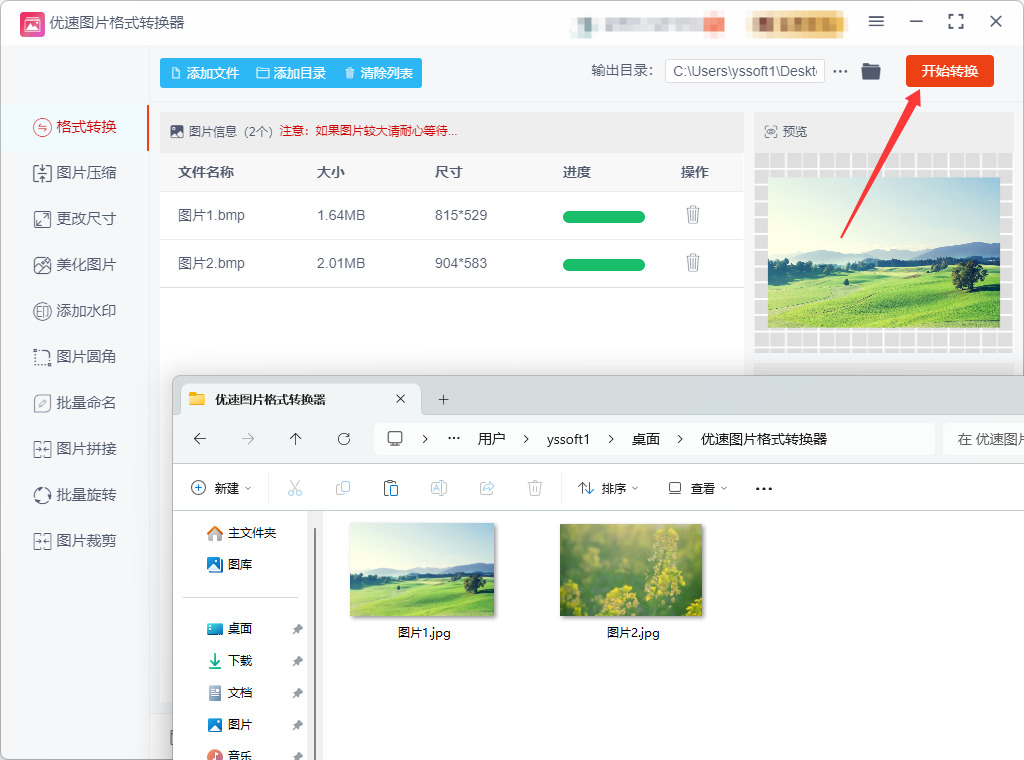
Task: Open 批量命名 in the sidebar
Action: click(x=75, y=403)
